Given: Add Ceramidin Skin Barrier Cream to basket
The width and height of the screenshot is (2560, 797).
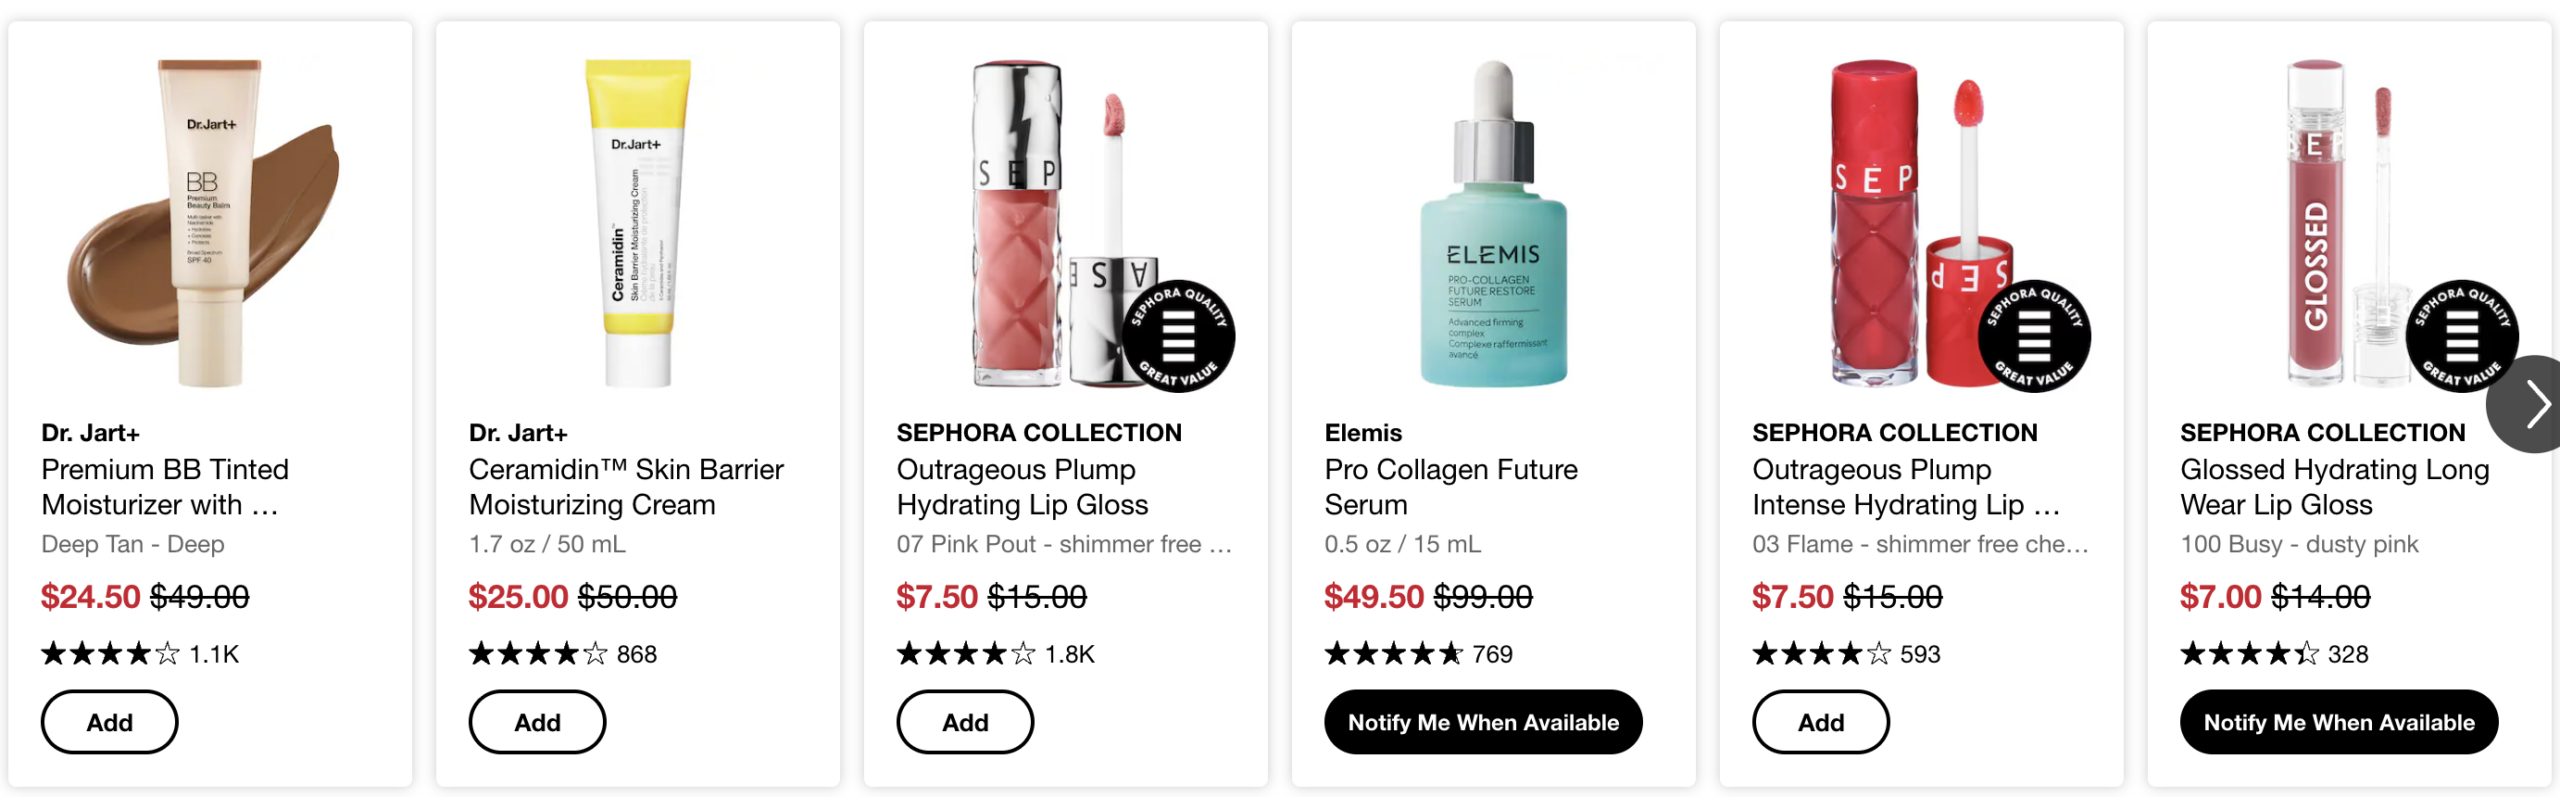Looking at the screenshot, I should pos(537,722).
